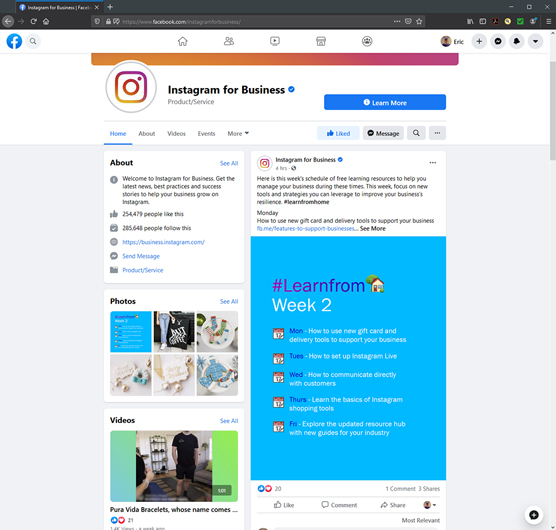Switch to the Events tab

click(206, 134)
